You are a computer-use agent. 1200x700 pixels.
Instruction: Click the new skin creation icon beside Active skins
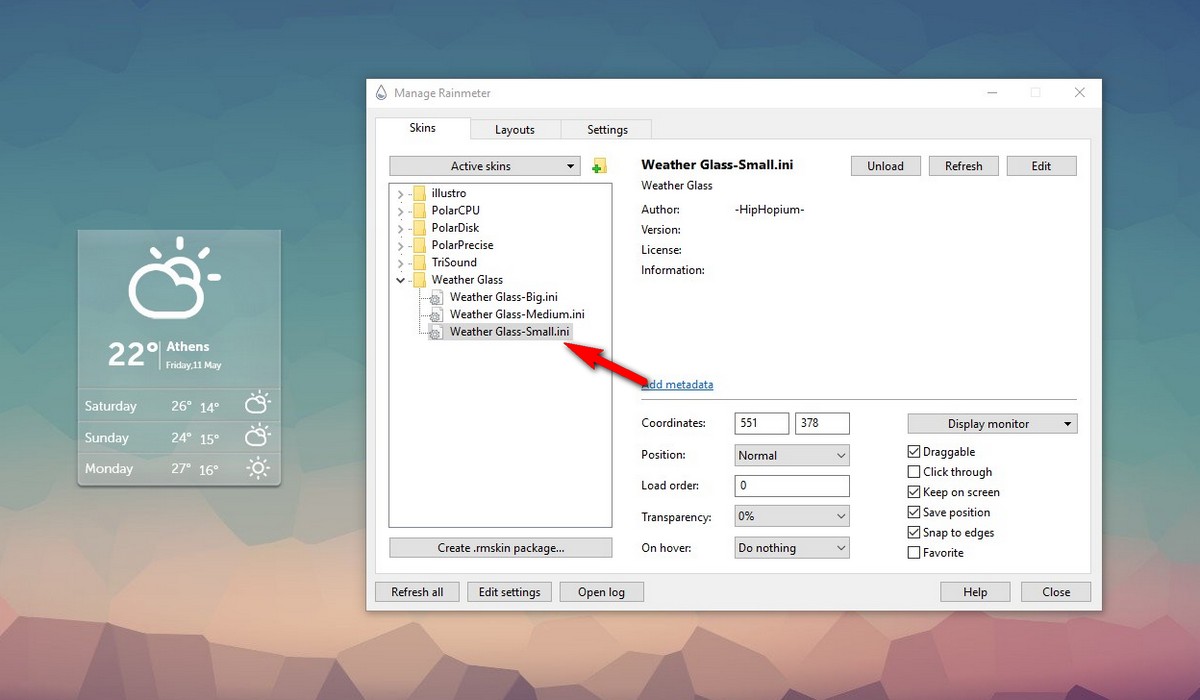tap(598, 165)
